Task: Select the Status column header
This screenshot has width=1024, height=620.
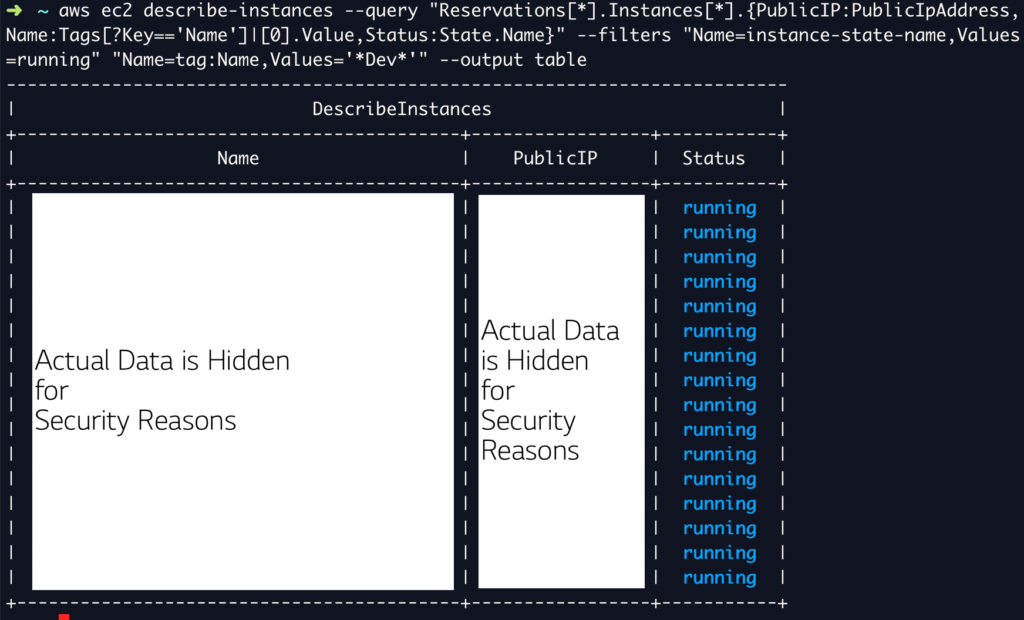Action: tap(713, 157)
